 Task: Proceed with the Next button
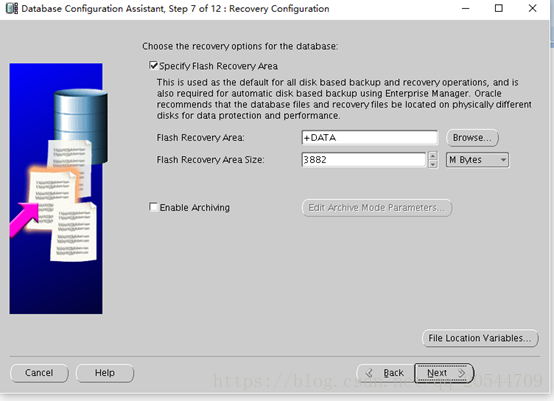[x=444, y=373]
